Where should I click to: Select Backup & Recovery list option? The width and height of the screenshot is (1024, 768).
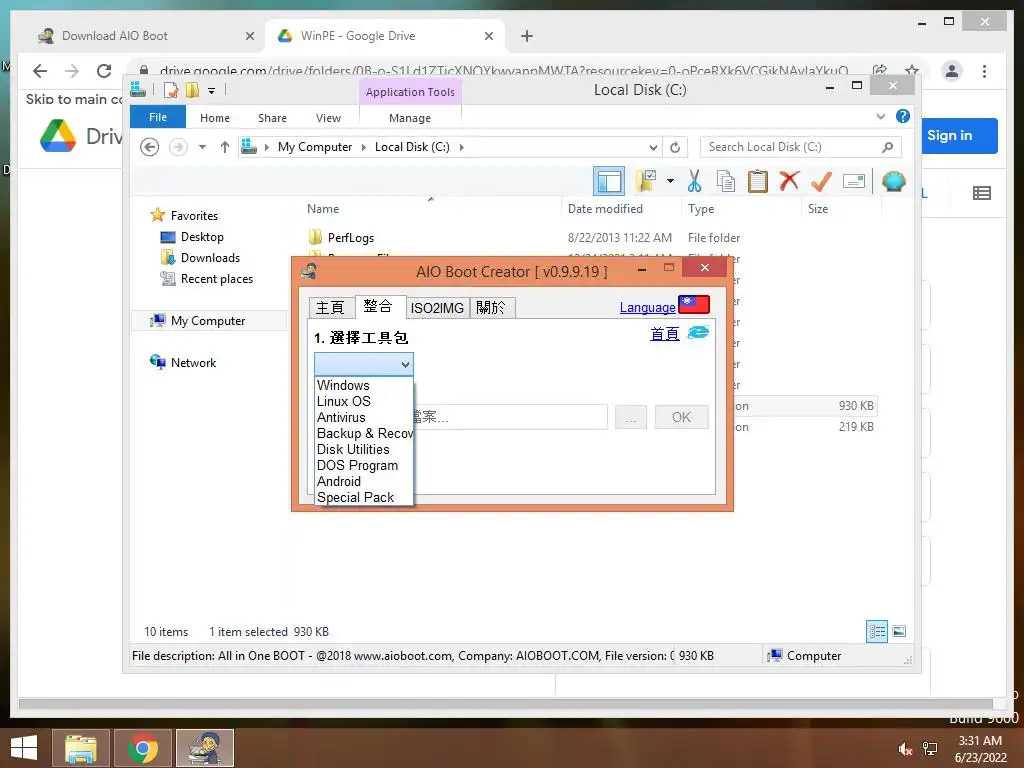click(x=364, y=433)
